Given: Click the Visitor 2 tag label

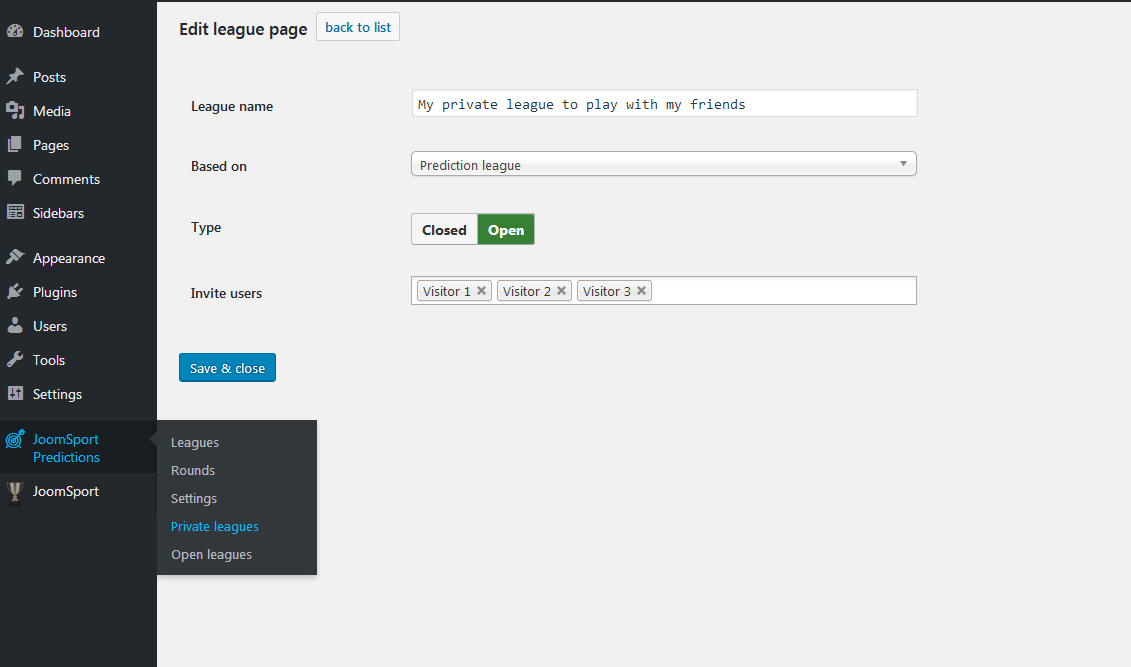Looking at the screenshot, I should coord(527,291).
